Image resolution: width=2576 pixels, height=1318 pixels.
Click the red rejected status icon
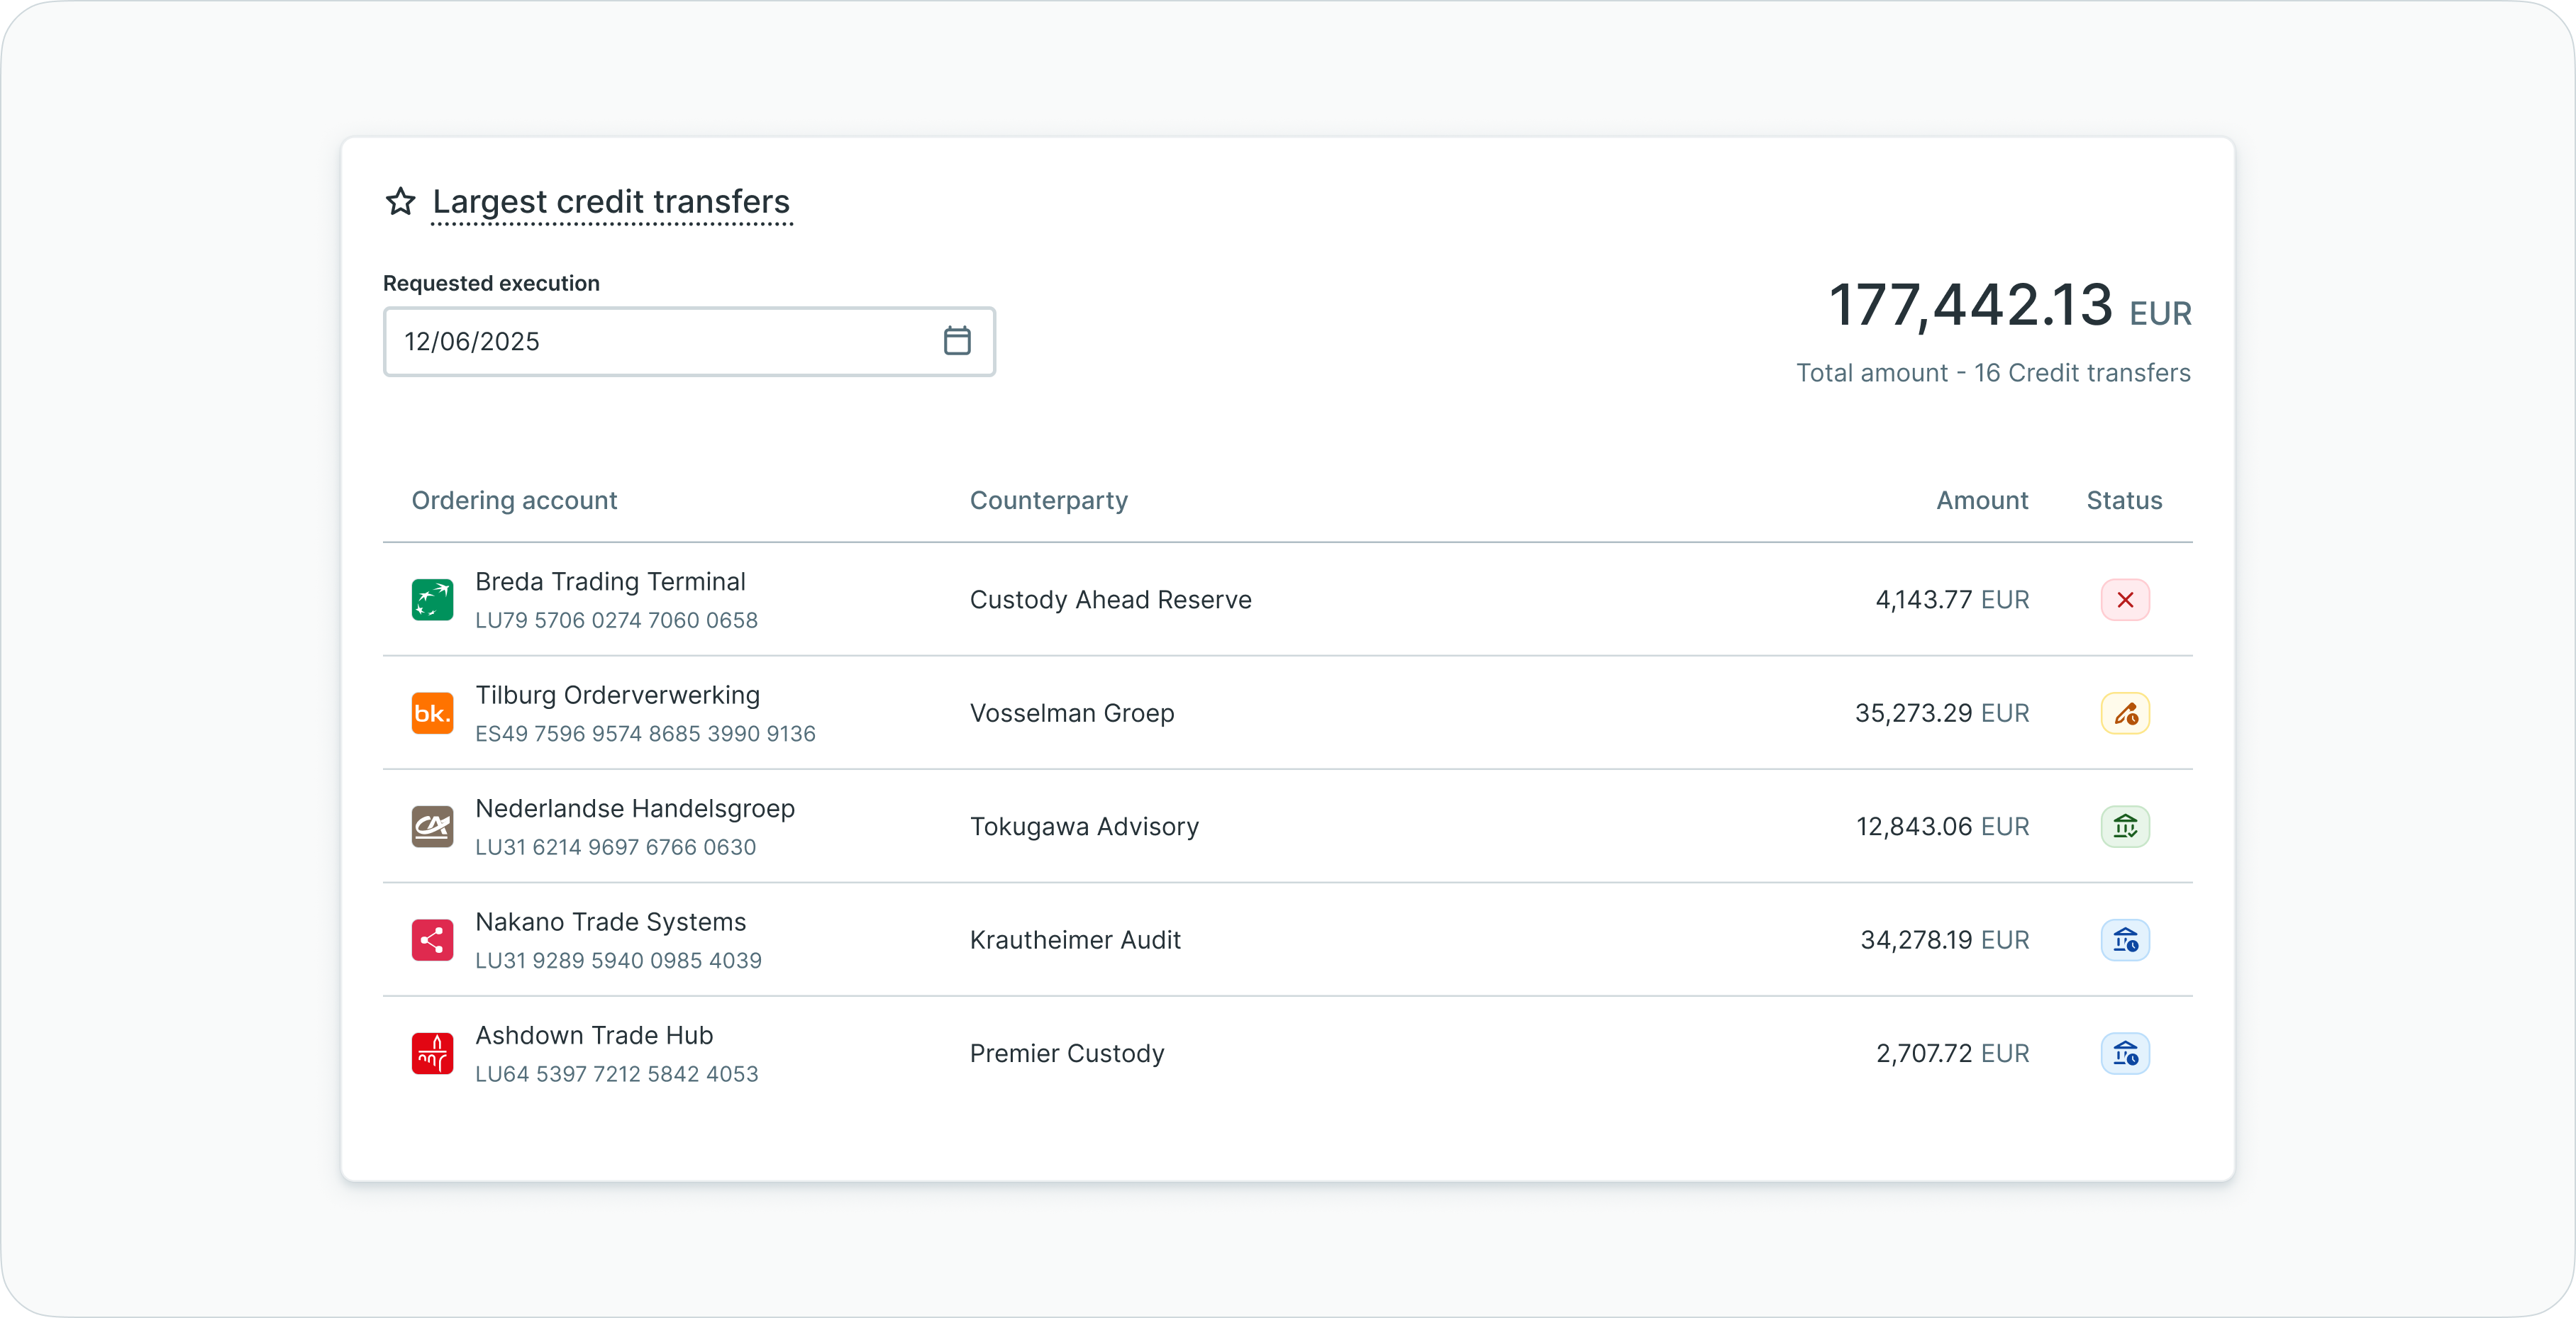tap(2125, 600)
